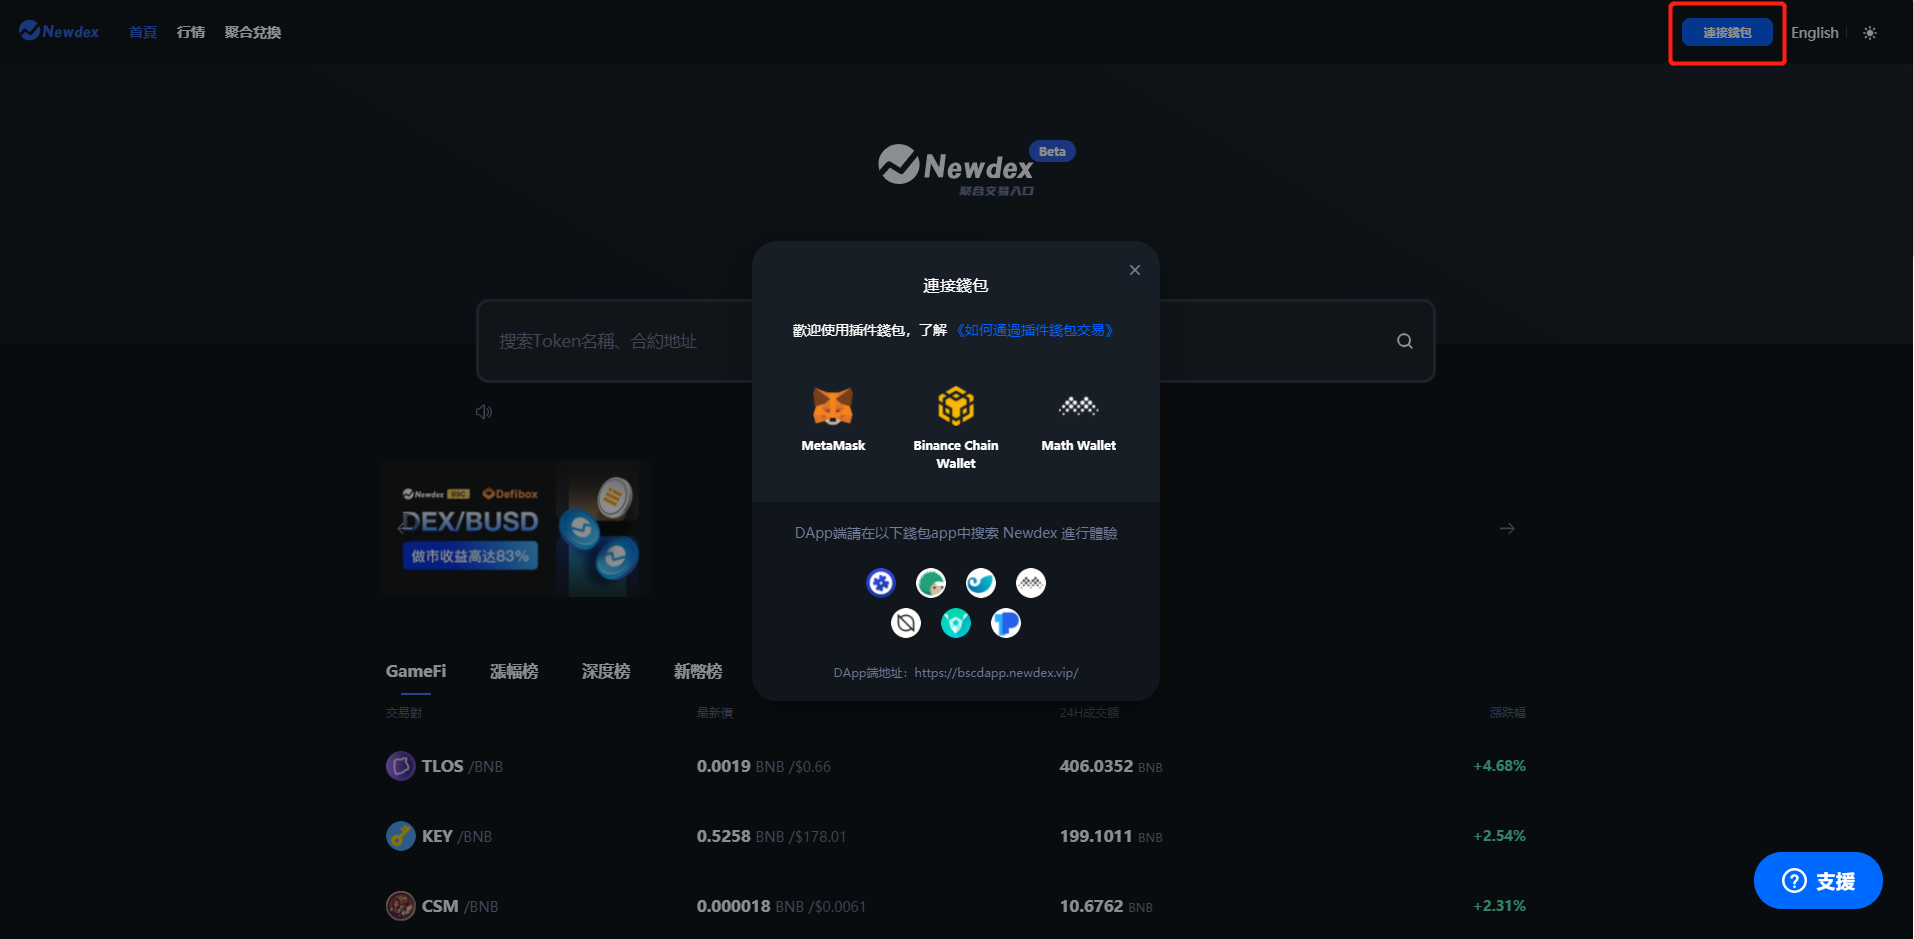Viewport: 1914px width, 939px height.
Task: Click the KEY token logo
Action: click(x=401, y=836)
